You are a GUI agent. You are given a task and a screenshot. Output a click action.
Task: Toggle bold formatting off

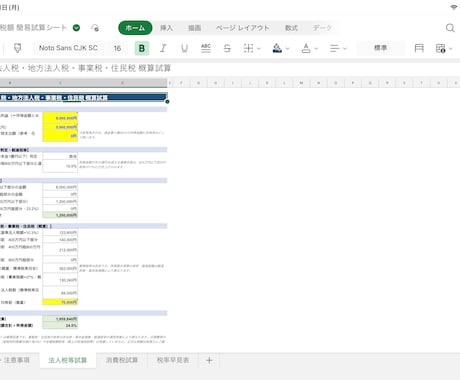point(142,48)
